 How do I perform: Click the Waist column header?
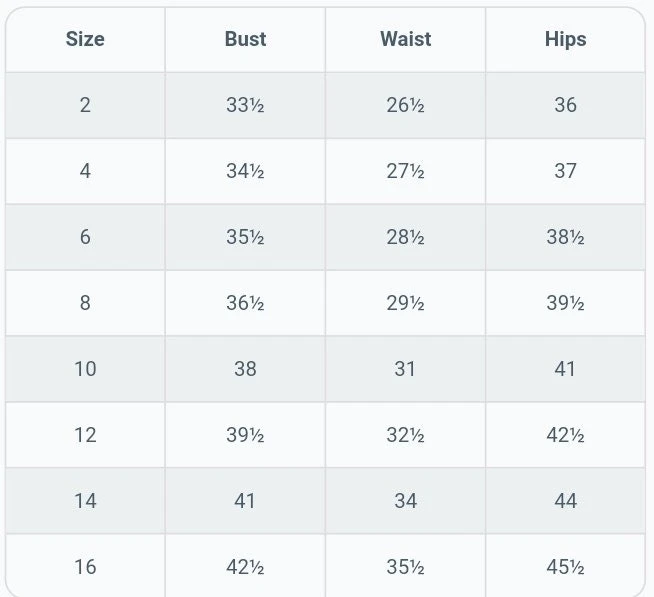click(x=405, y=39)
